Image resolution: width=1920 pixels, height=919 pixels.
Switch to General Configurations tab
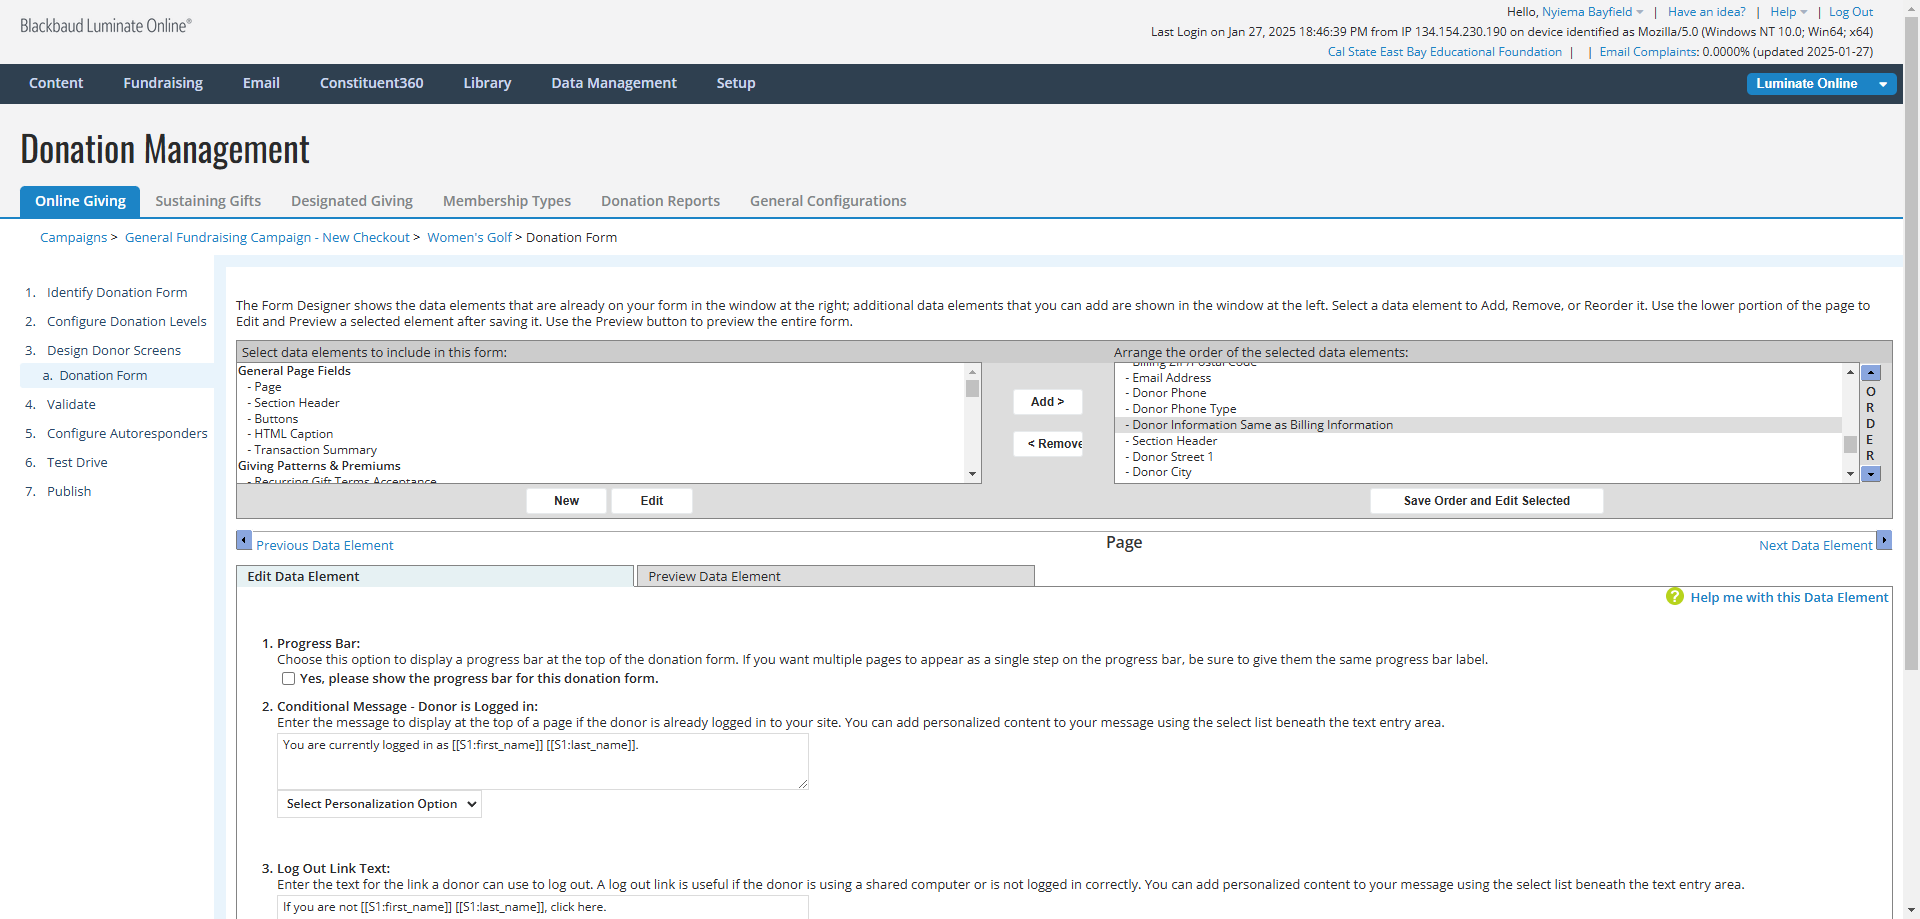[x=828, y=201]
